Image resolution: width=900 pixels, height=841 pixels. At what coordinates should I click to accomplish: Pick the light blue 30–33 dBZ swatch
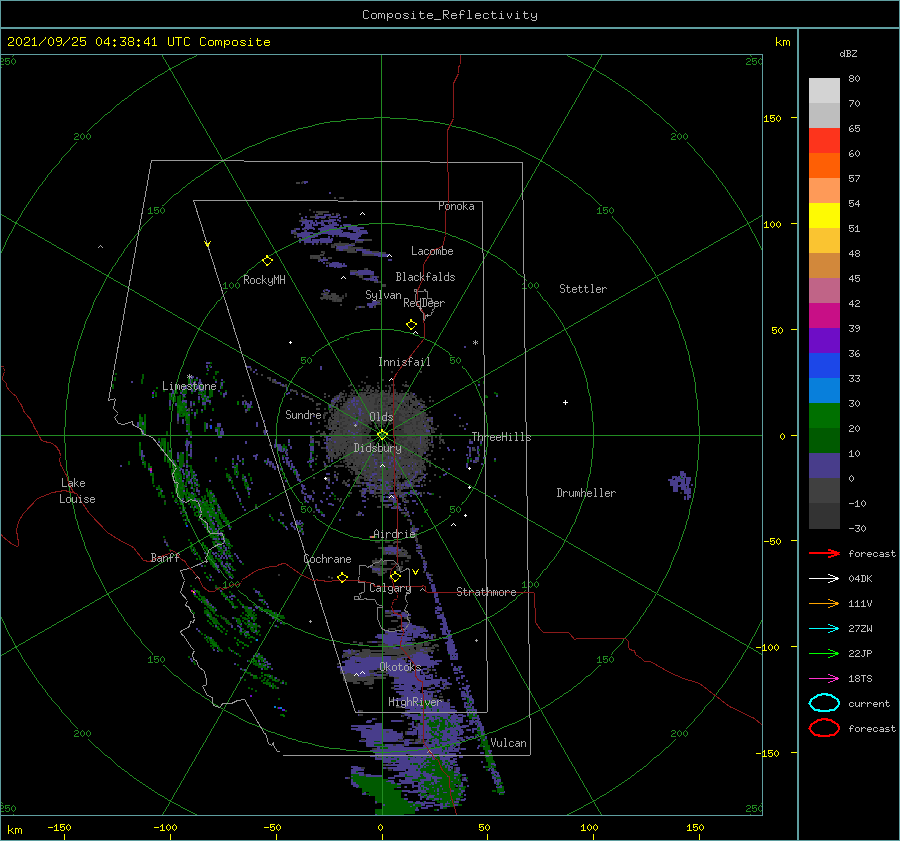coord(824,391)
